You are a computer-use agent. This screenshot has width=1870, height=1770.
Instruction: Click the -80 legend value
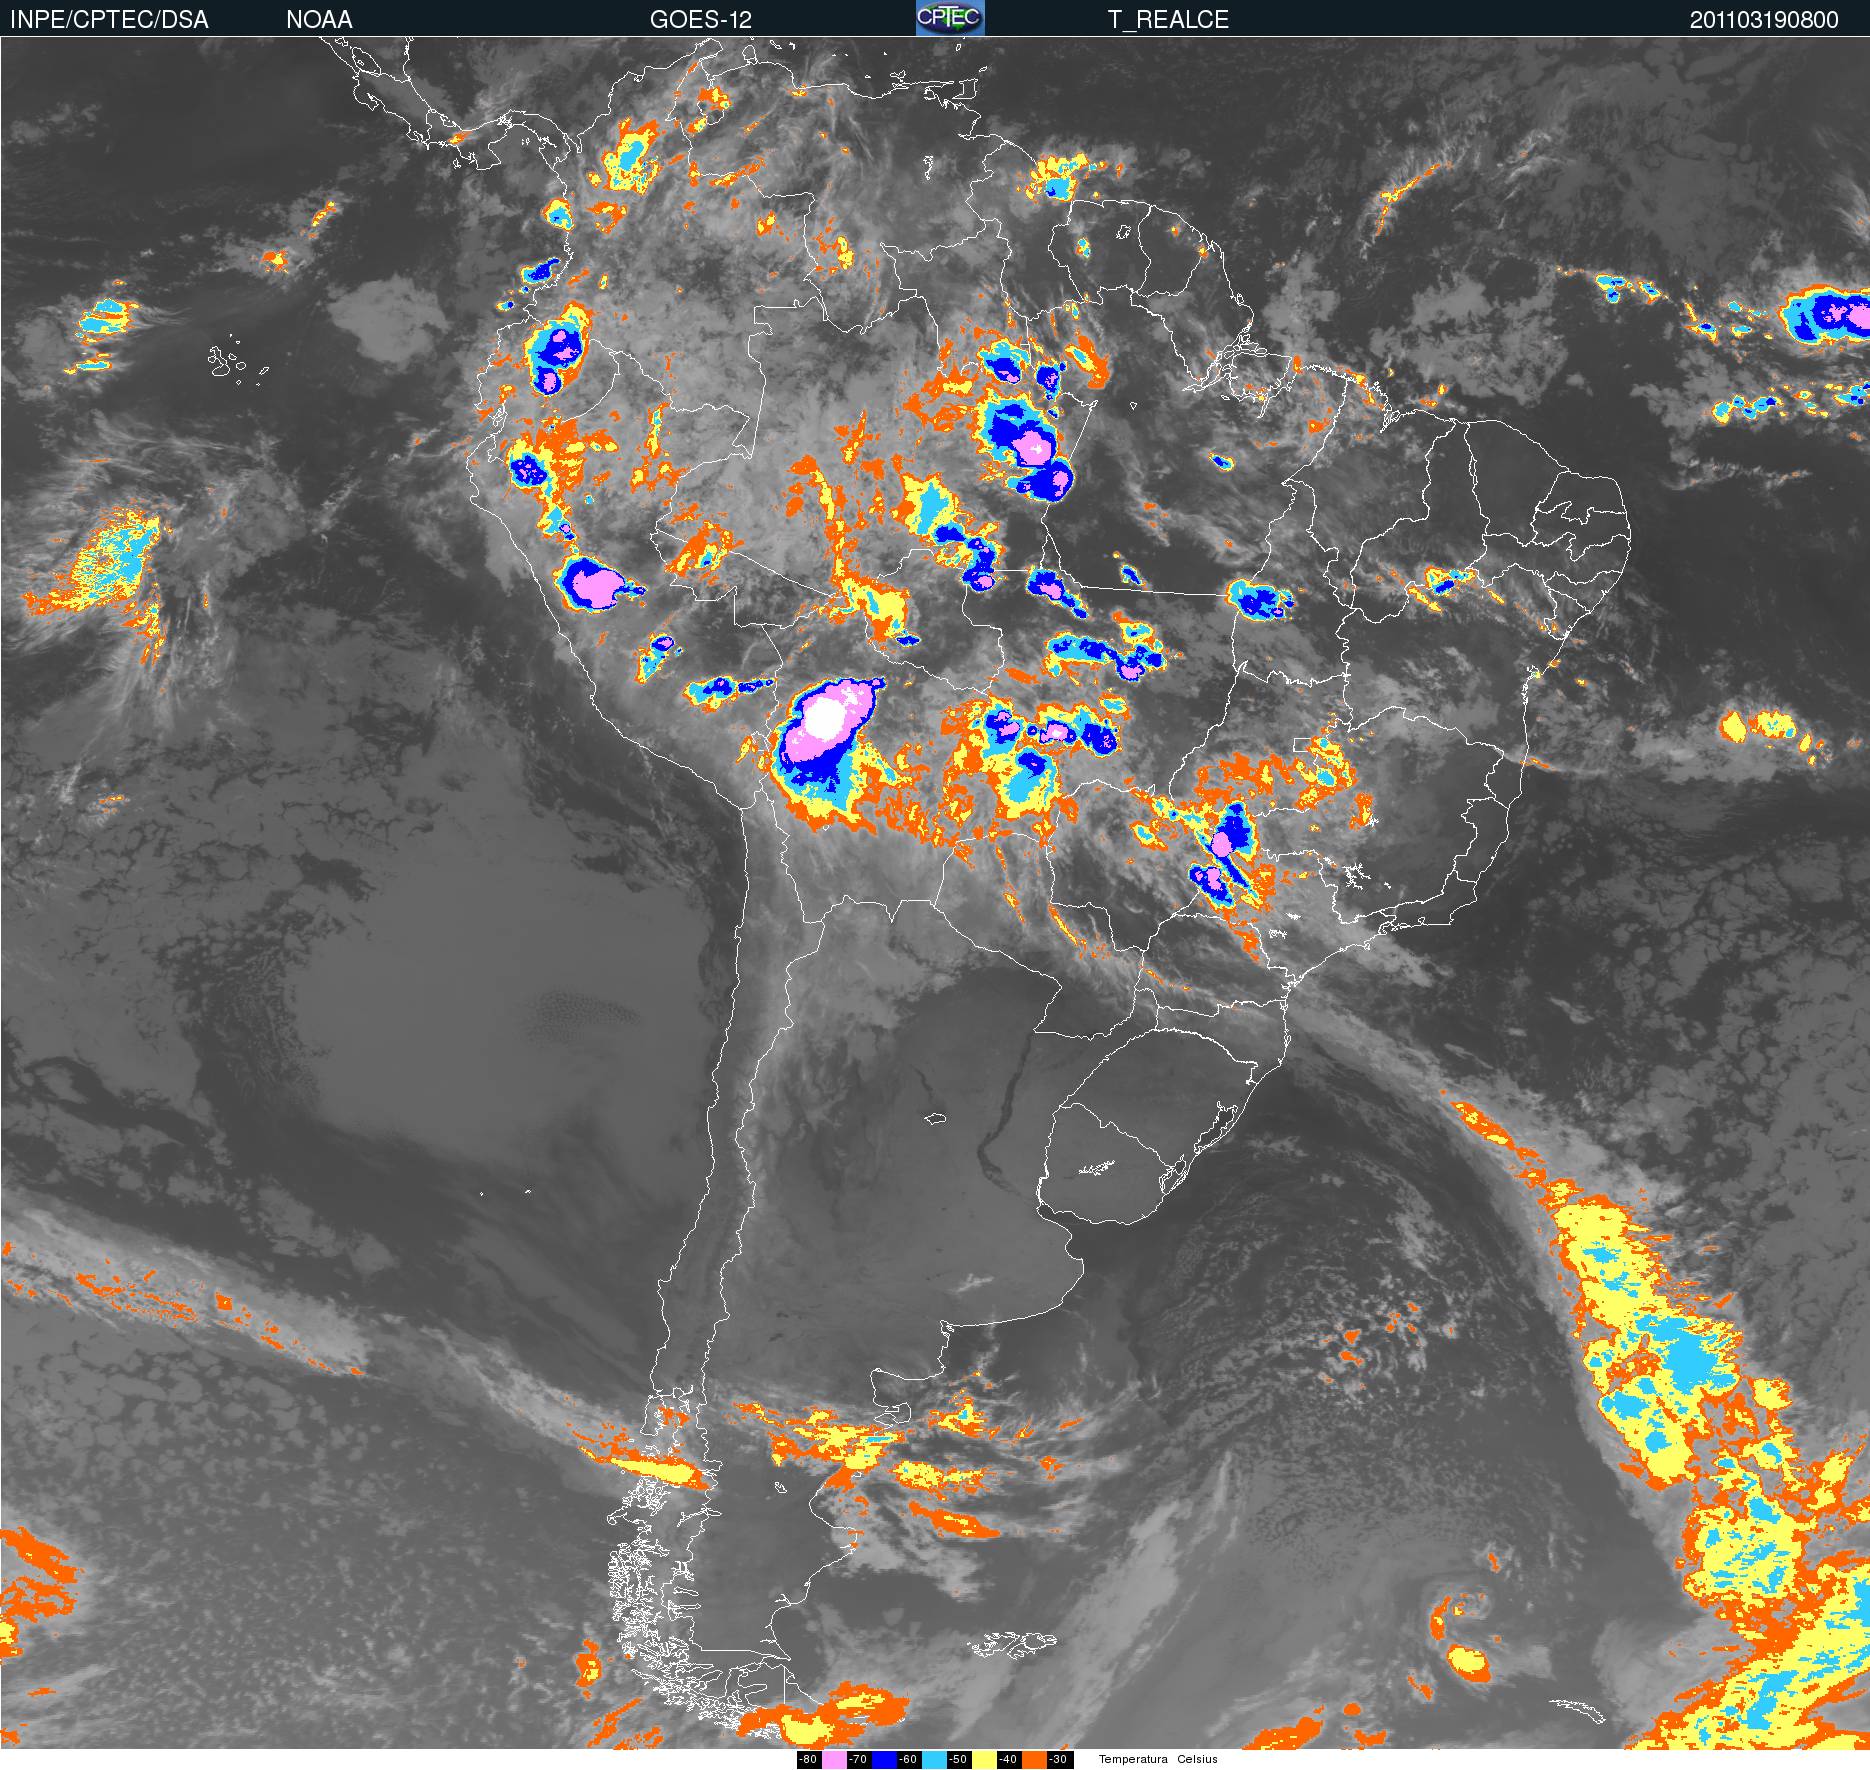coord(809,1759)
